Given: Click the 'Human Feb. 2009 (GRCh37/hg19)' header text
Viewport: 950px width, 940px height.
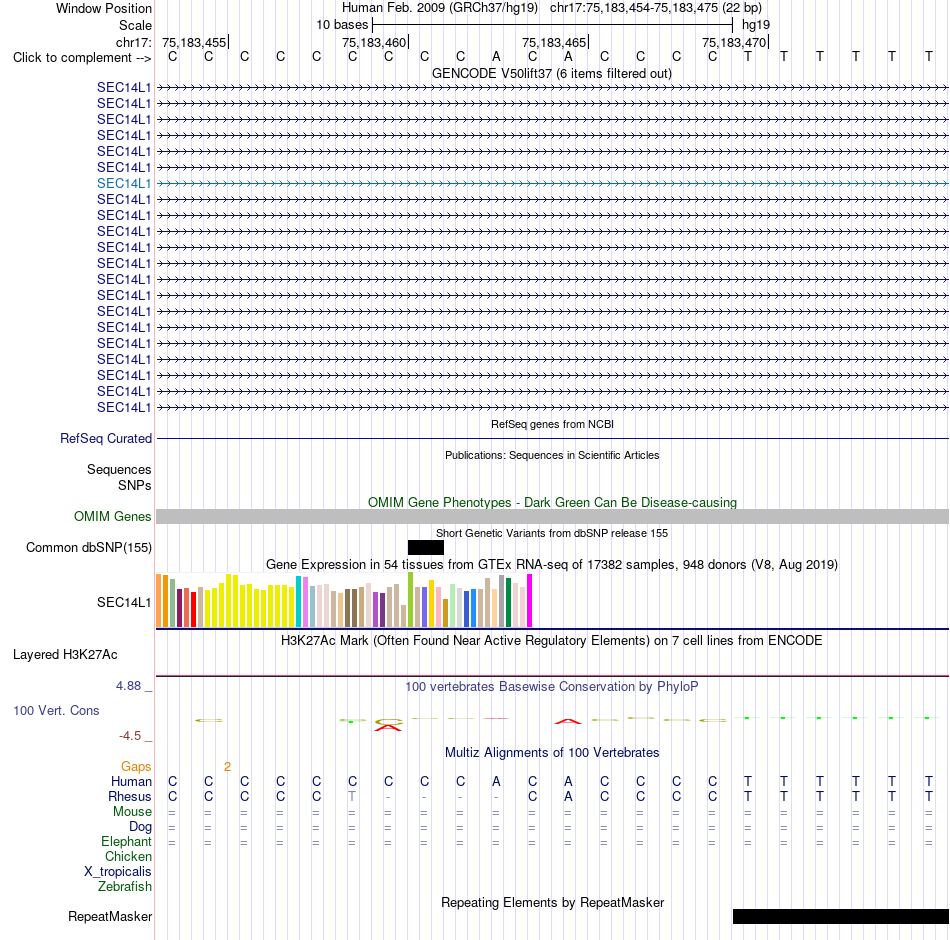Looking at the screenshot, I should pos(440,8).
